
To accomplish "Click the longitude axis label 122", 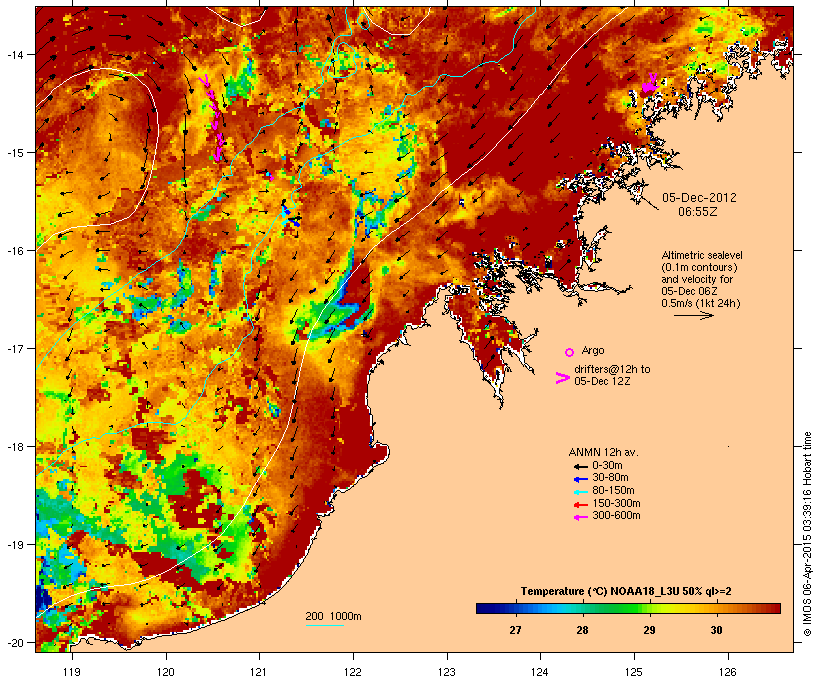I will pos(353,672).
